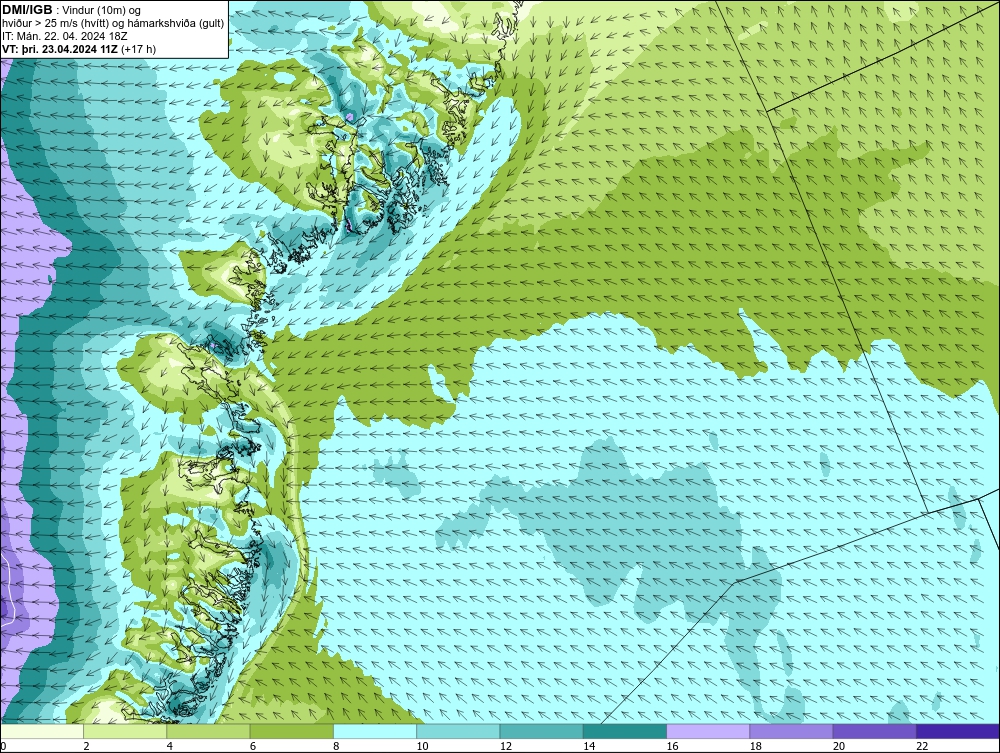
Task: Click the 18–20 m/s purple legend swatch
Action: 791,731
